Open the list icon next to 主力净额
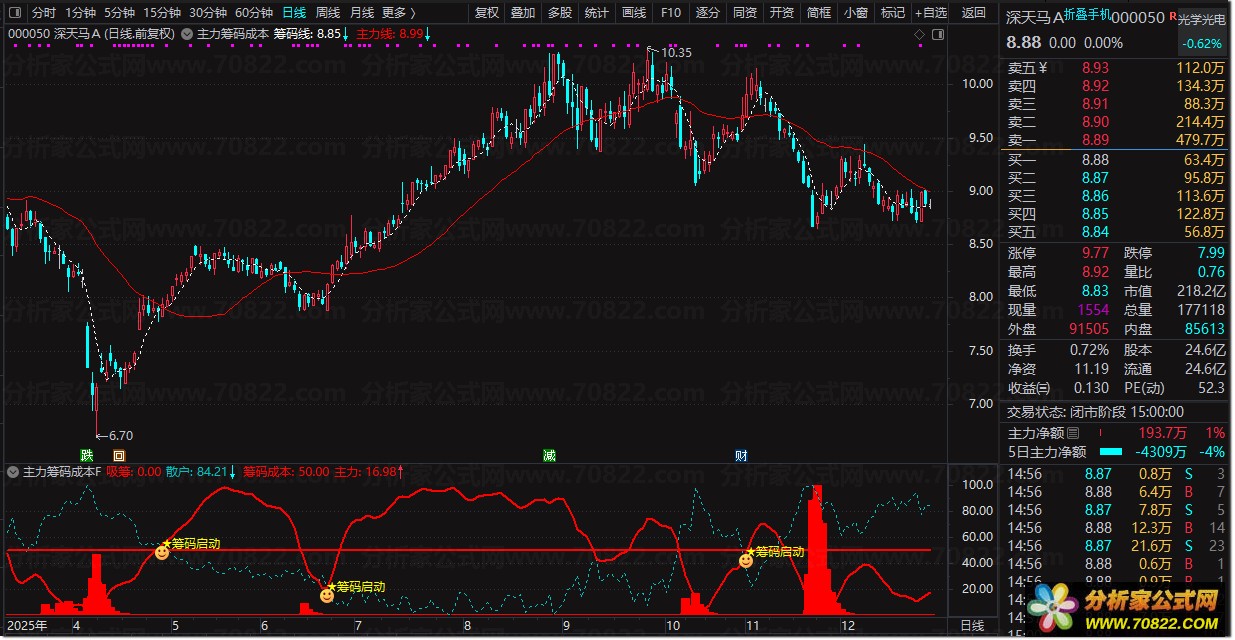 [x=1073, y=433]
